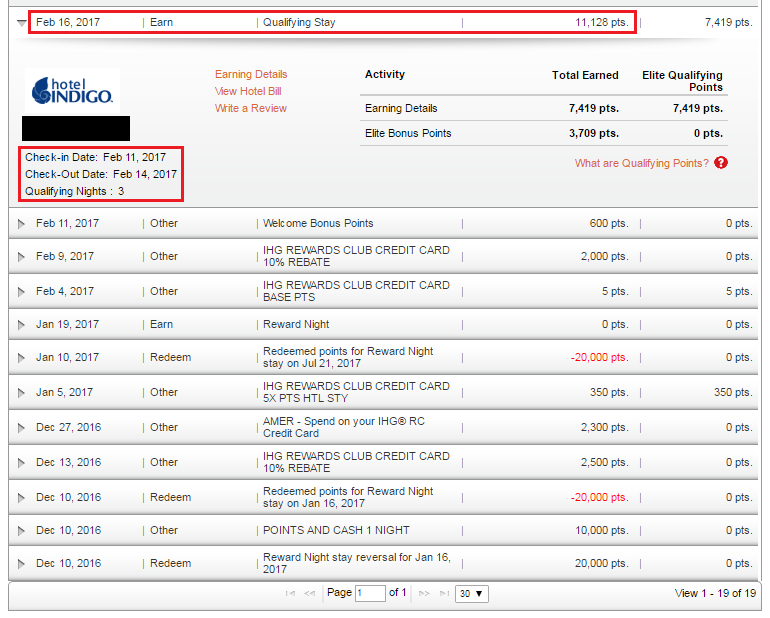The height and width of the screenshot is (618, 770).
Task: Expand the Dec 27, 2016 AMER Spend row
Action: [x=22, y=428]
